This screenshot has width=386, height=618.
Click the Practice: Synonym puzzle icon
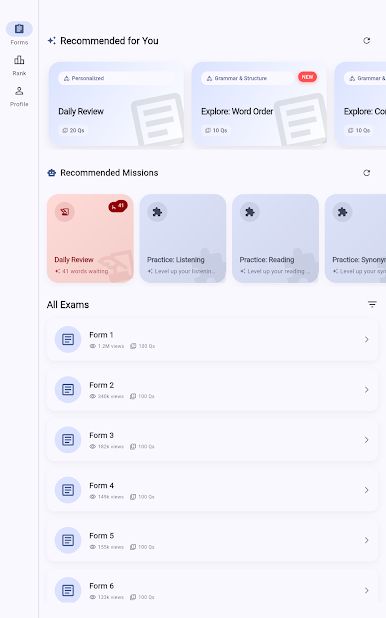pyautogui.click(x=343, y=212)
